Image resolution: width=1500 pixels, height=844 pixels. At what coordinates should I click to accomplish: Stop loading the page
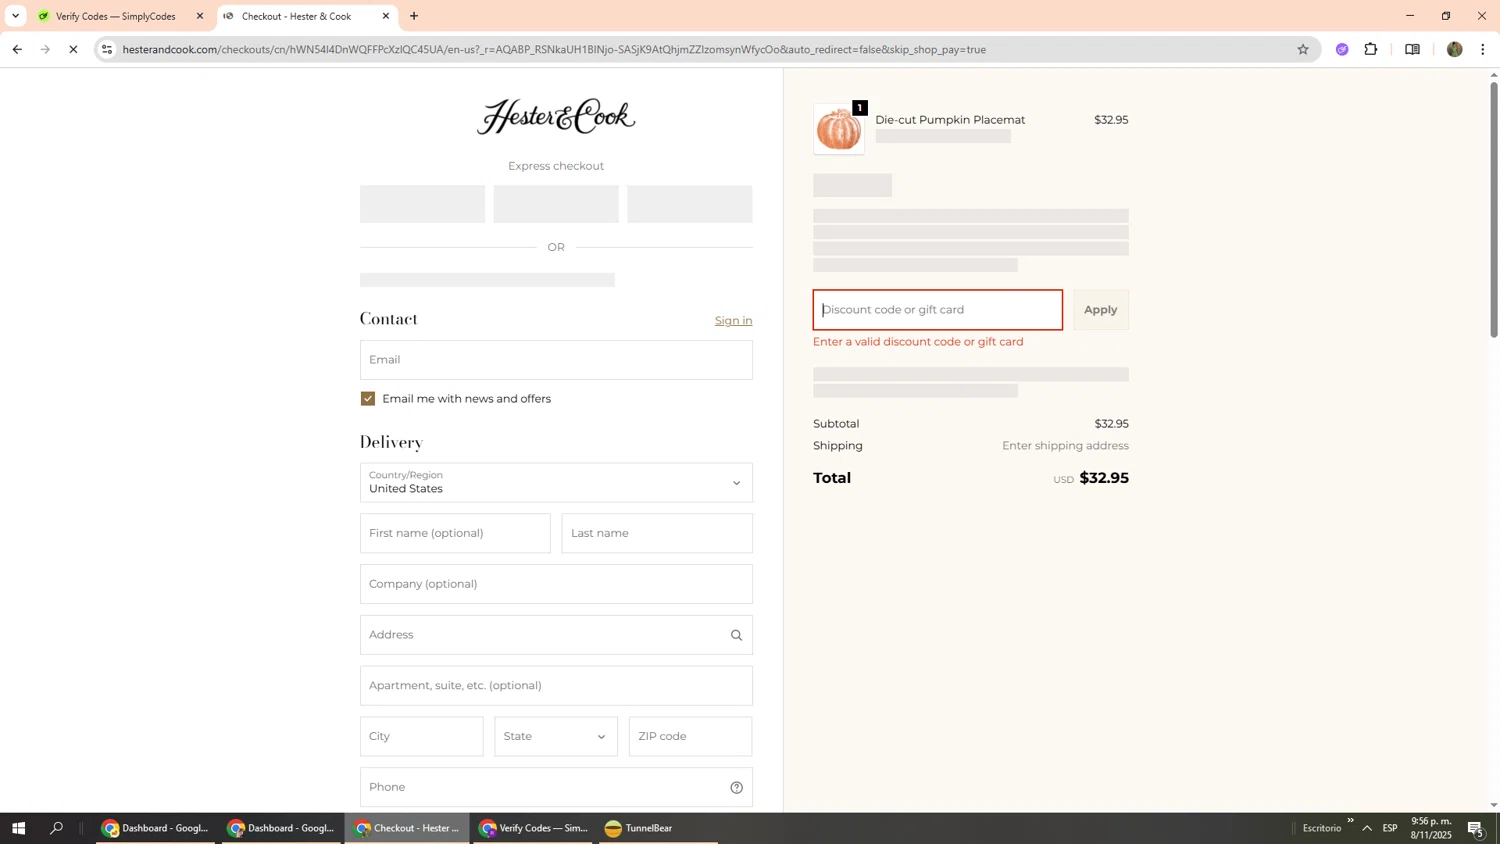(x=73, y=49)
